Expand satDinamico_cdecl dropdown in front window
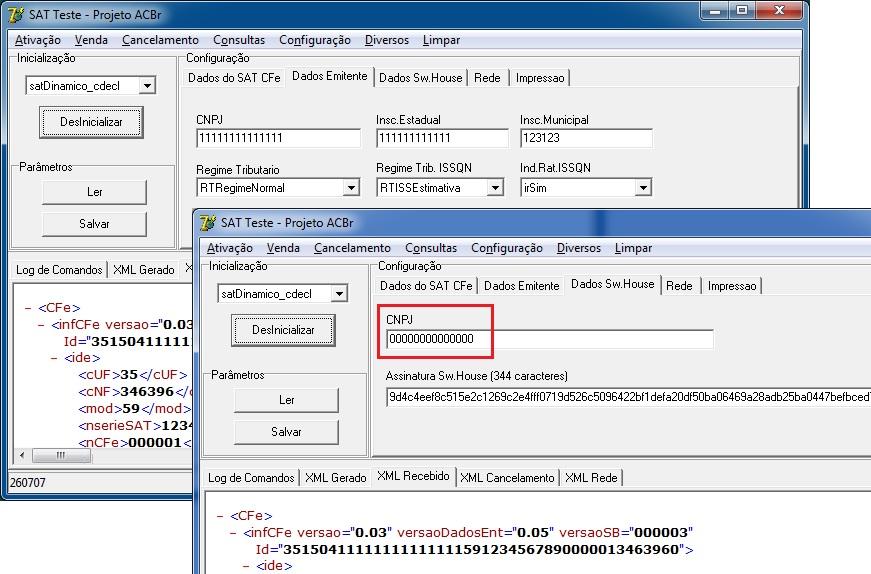This screenshot has width=871, height=574. coord(339,293)
